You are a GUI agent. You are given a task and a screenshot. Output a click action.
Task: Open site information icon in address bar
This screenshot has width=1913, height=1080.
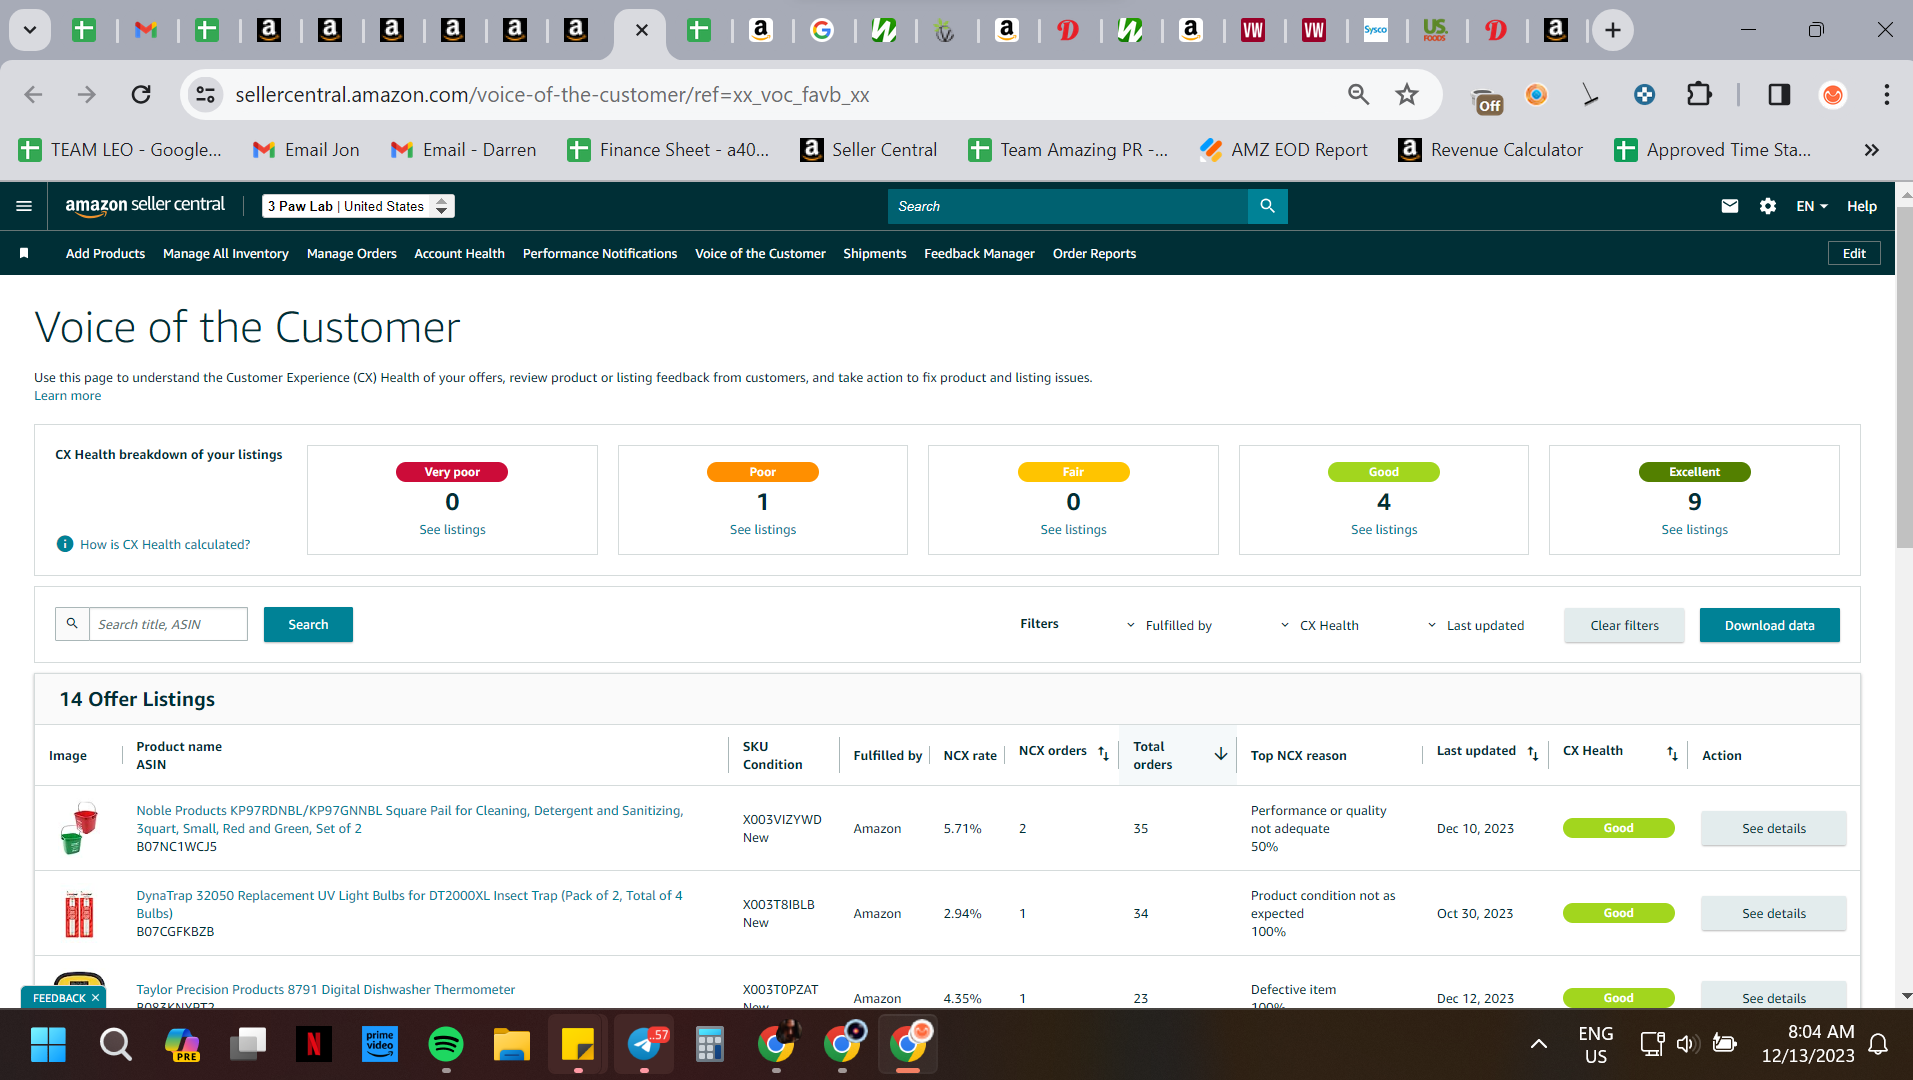205,94
